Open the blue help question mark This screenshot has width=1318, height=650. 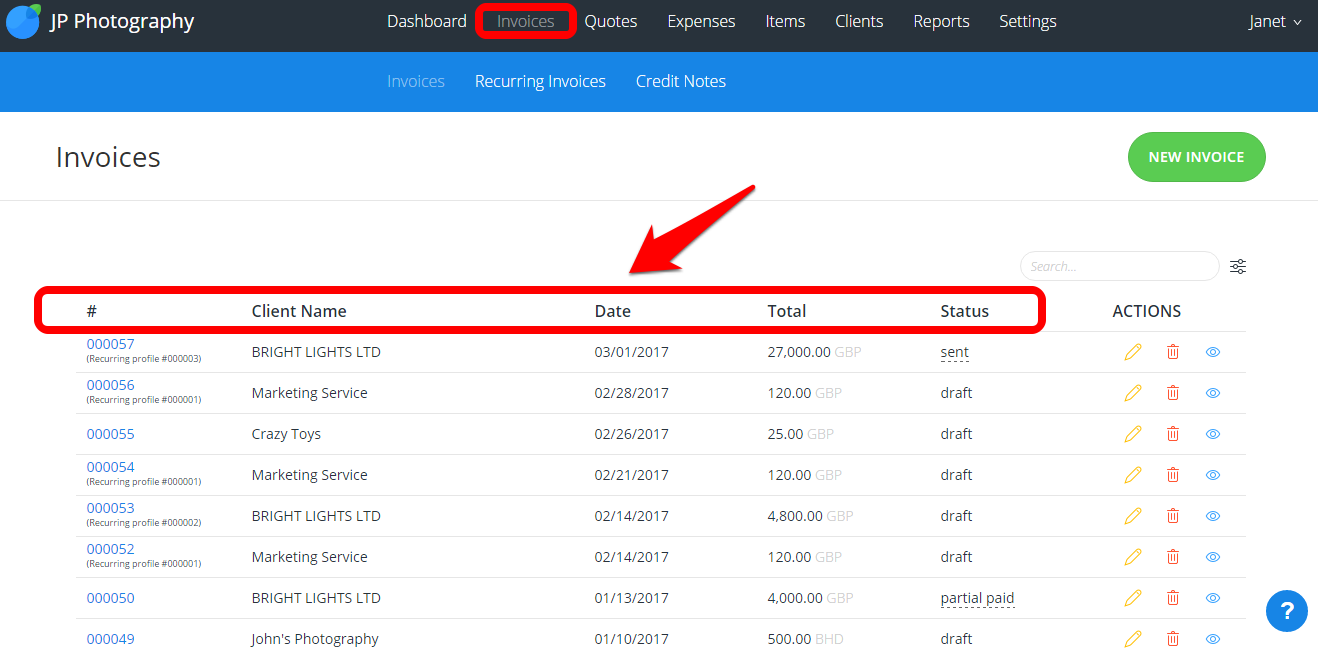(1287, 610)
